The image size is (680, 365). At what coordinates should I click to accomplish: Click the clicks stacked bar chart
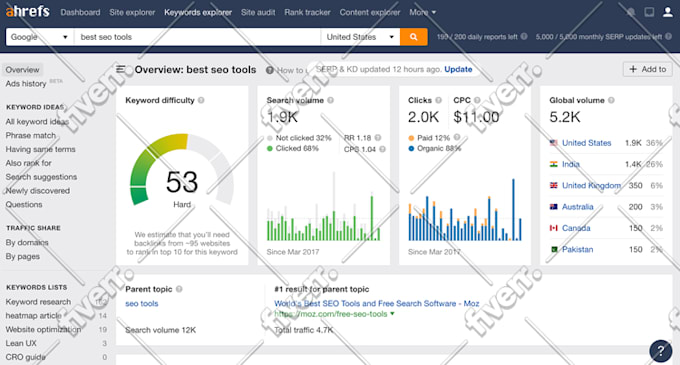[465, 210]
